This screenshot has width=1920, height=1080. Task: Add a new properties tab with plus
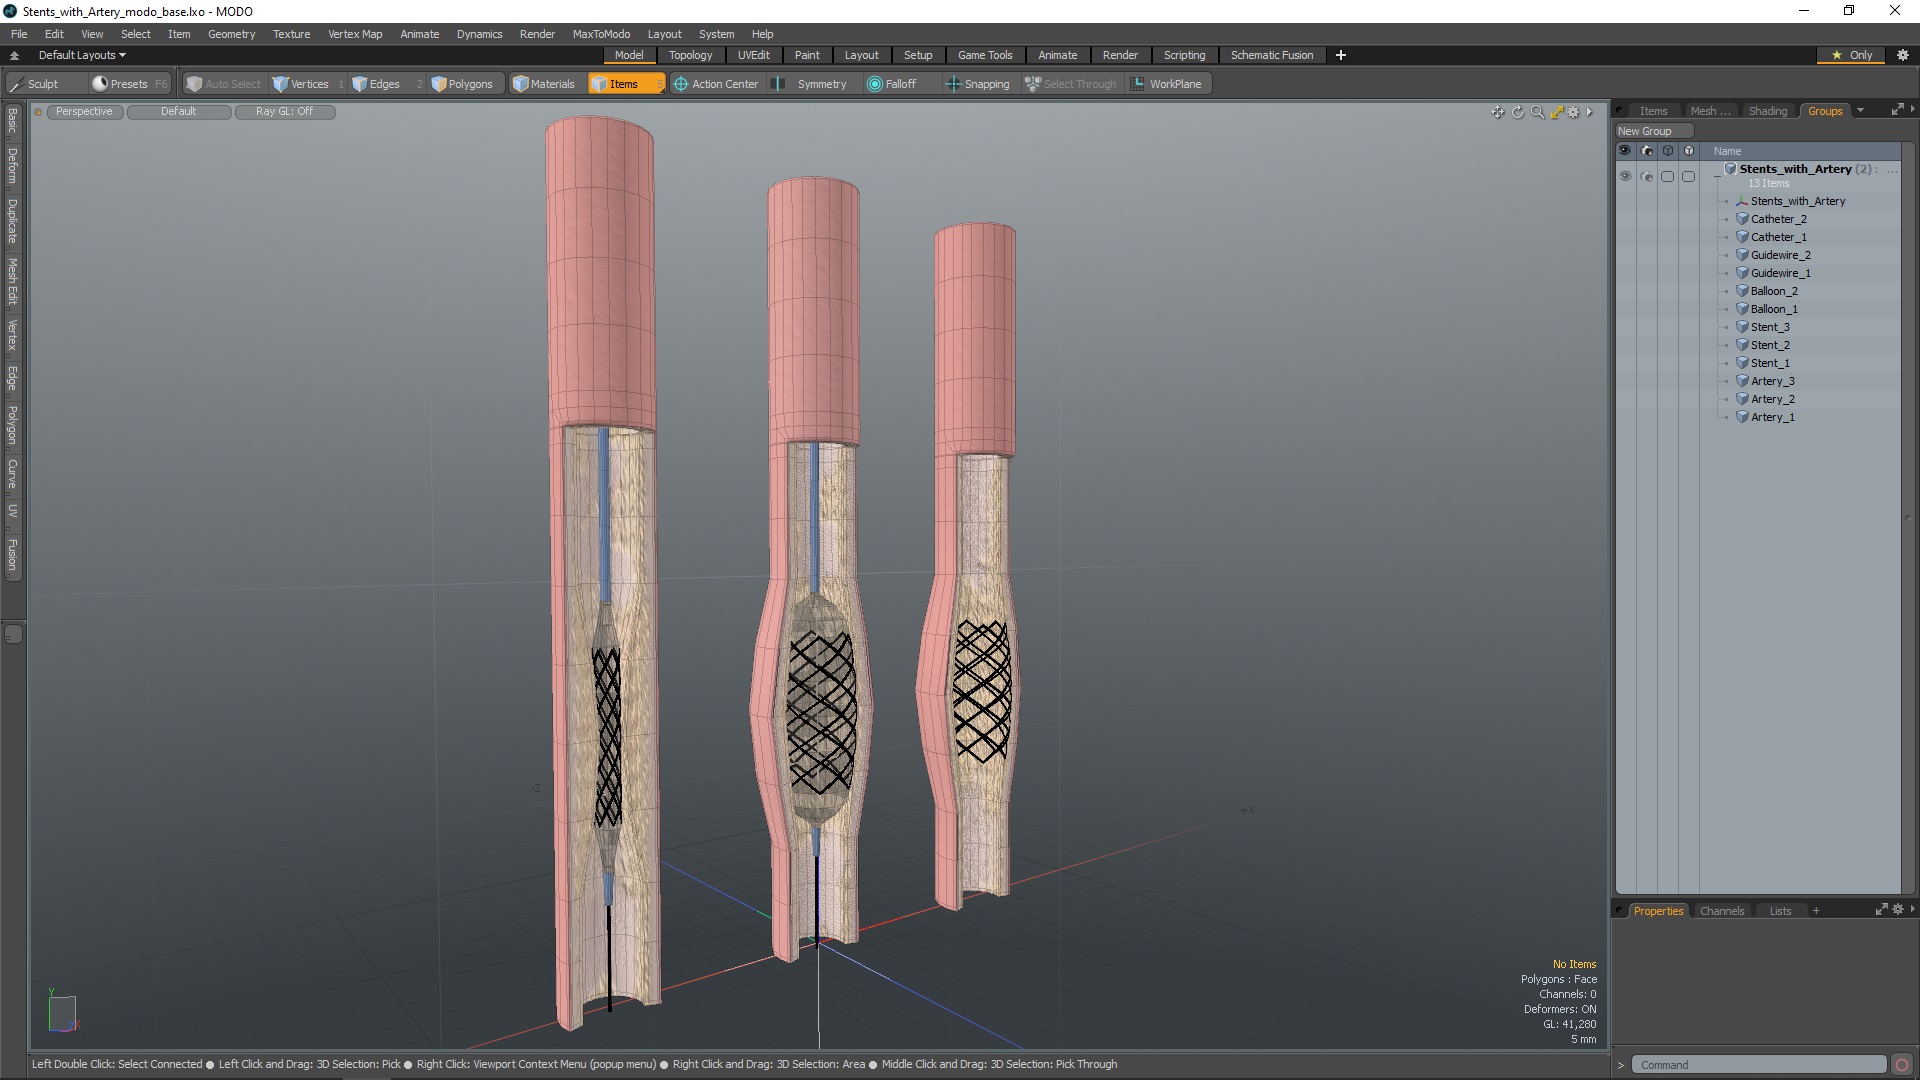coord(1815,911)
